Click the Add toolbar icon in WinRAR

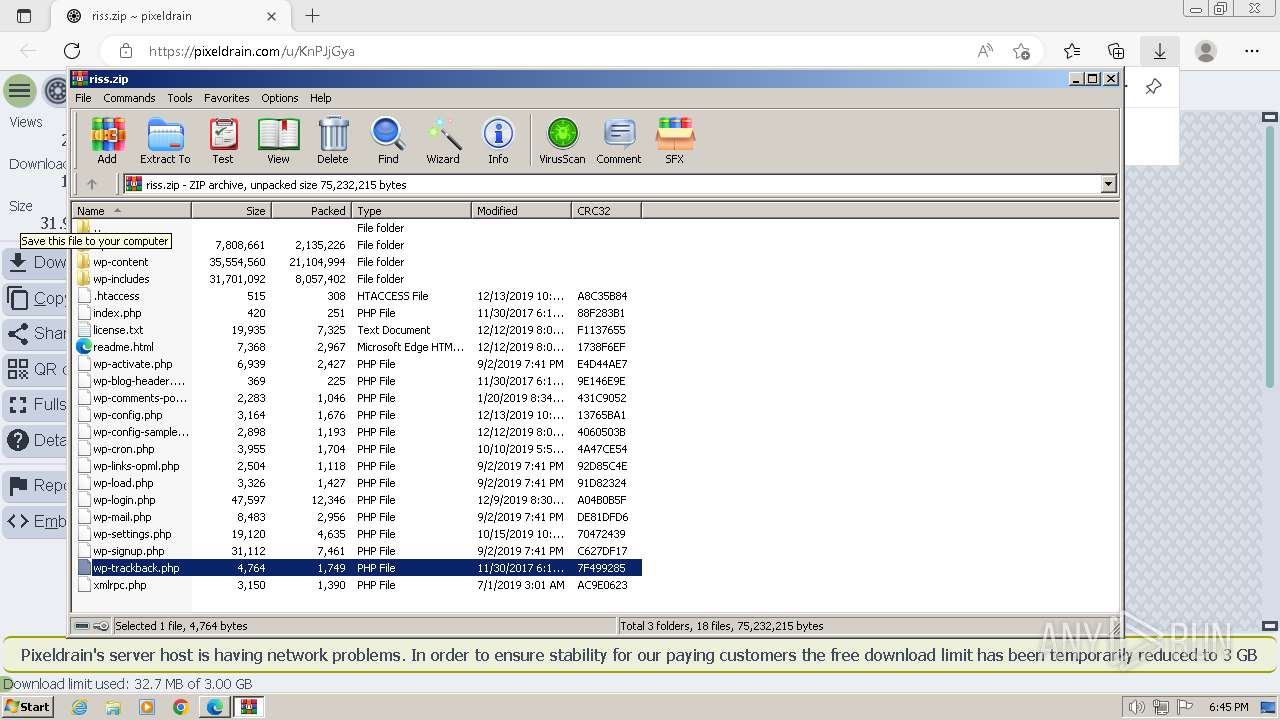point(107,140)
